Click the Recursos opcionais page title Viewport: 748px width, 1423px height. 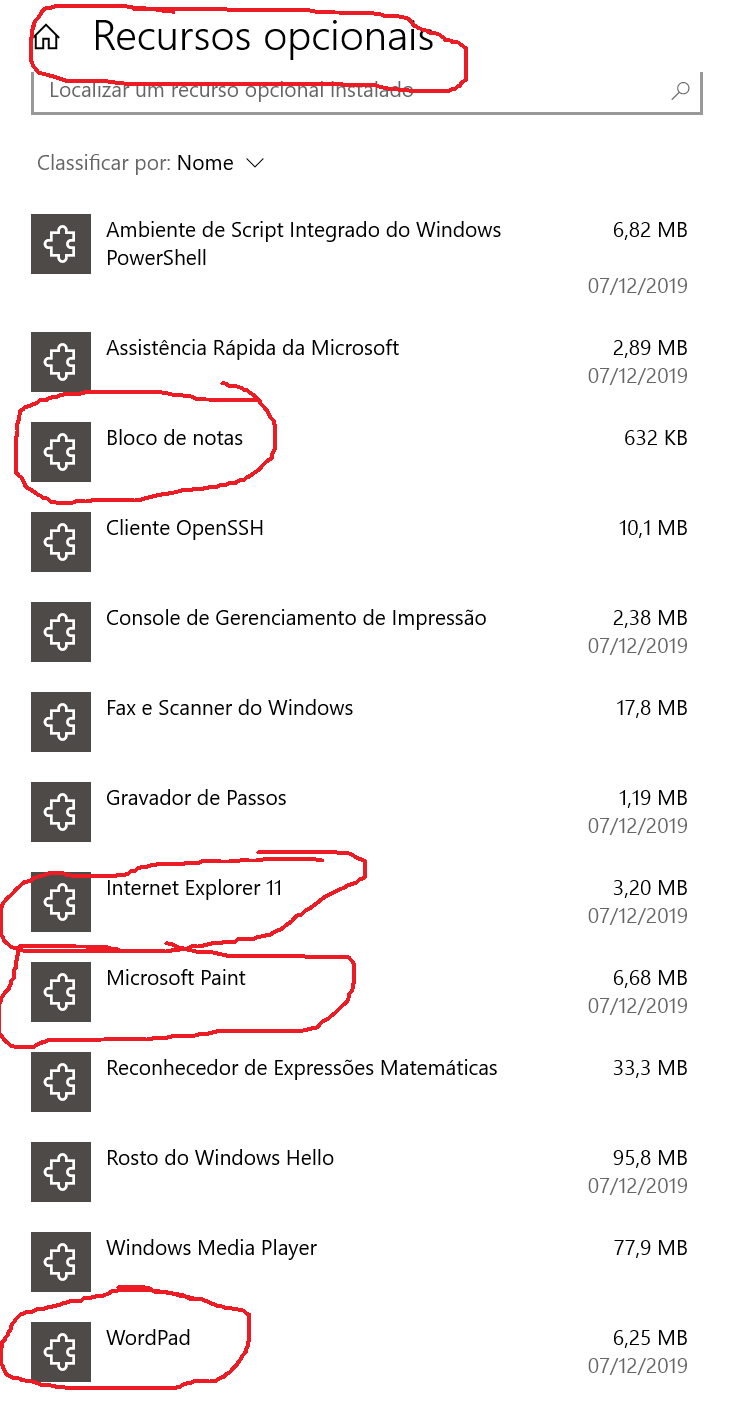(262, 37)
